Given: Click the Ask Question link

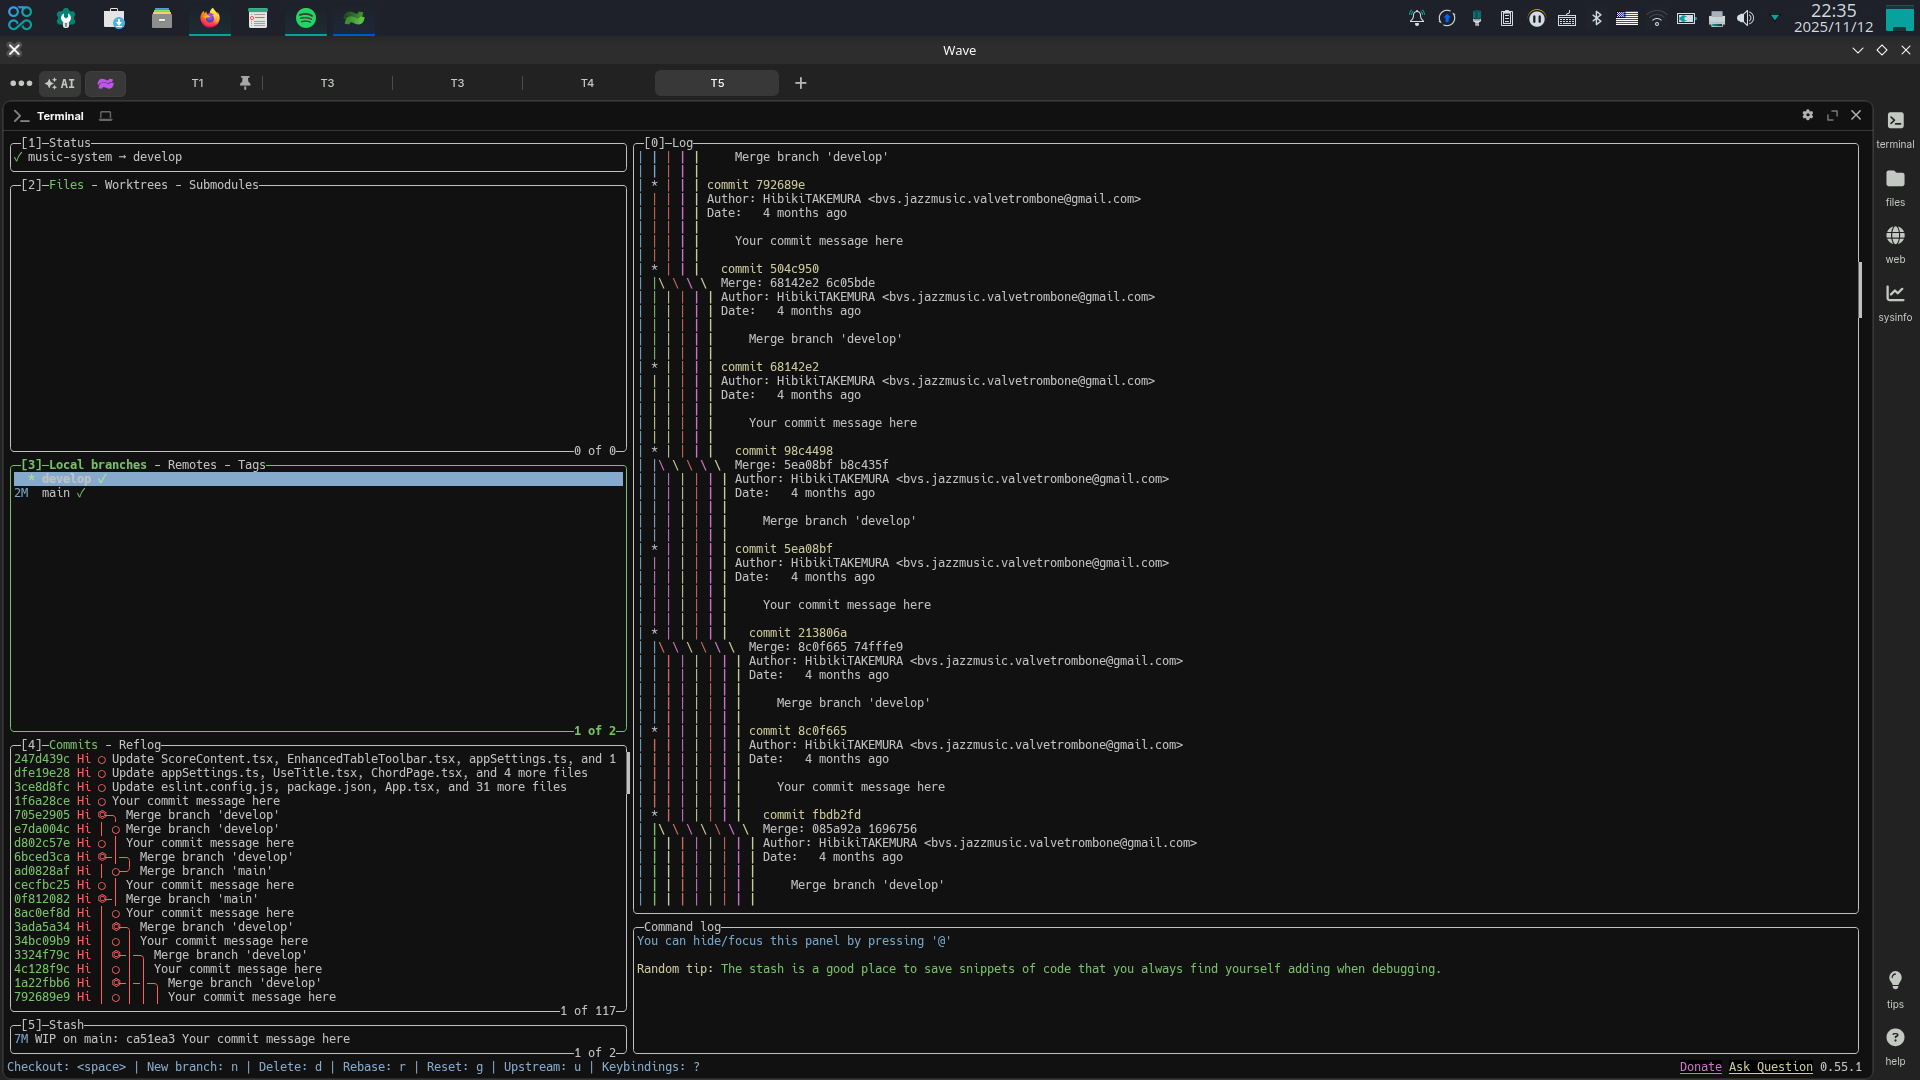Looking at the screenshot, I should [1770, 1067].
